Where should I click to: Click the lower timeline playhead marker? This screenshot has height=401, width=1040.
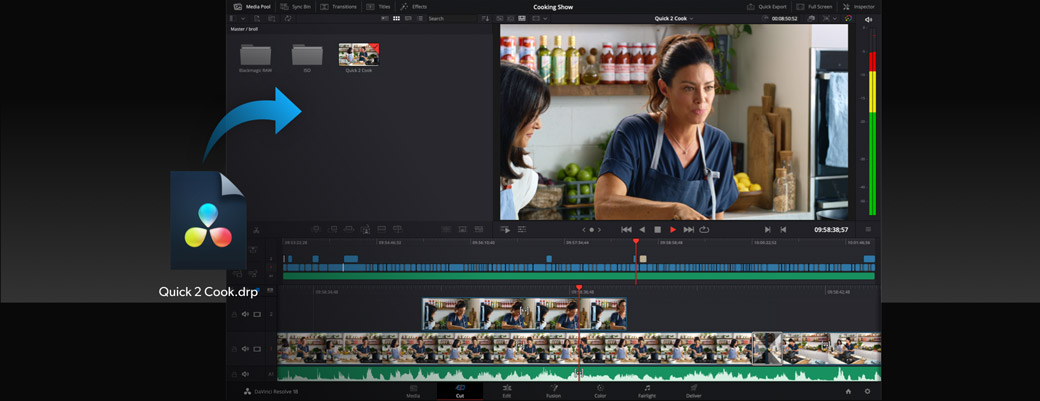point(578,288)
